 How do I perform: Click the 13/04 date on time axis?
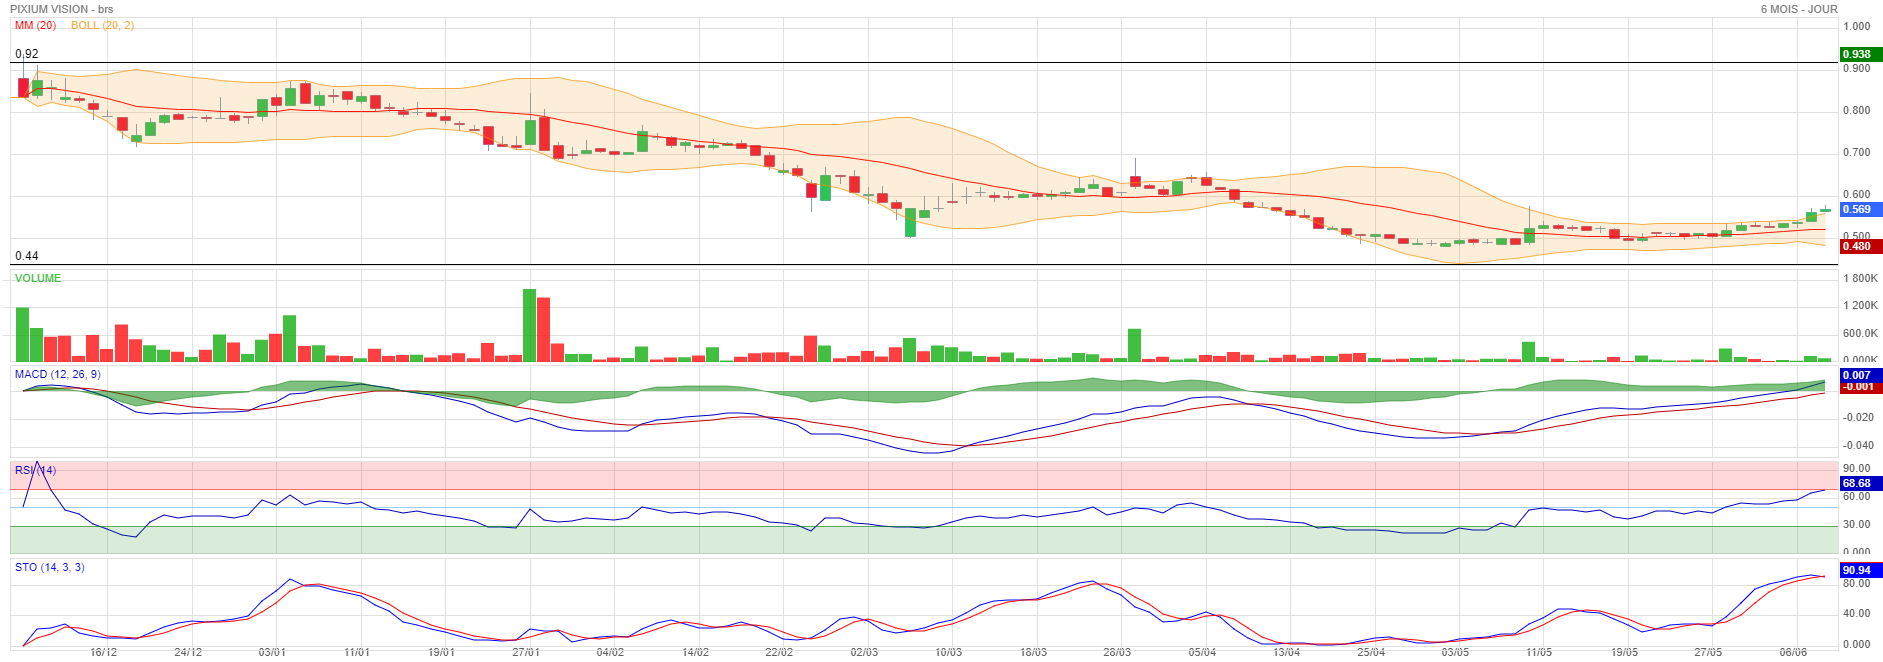pyautogui.click(x=1286, y=652)
